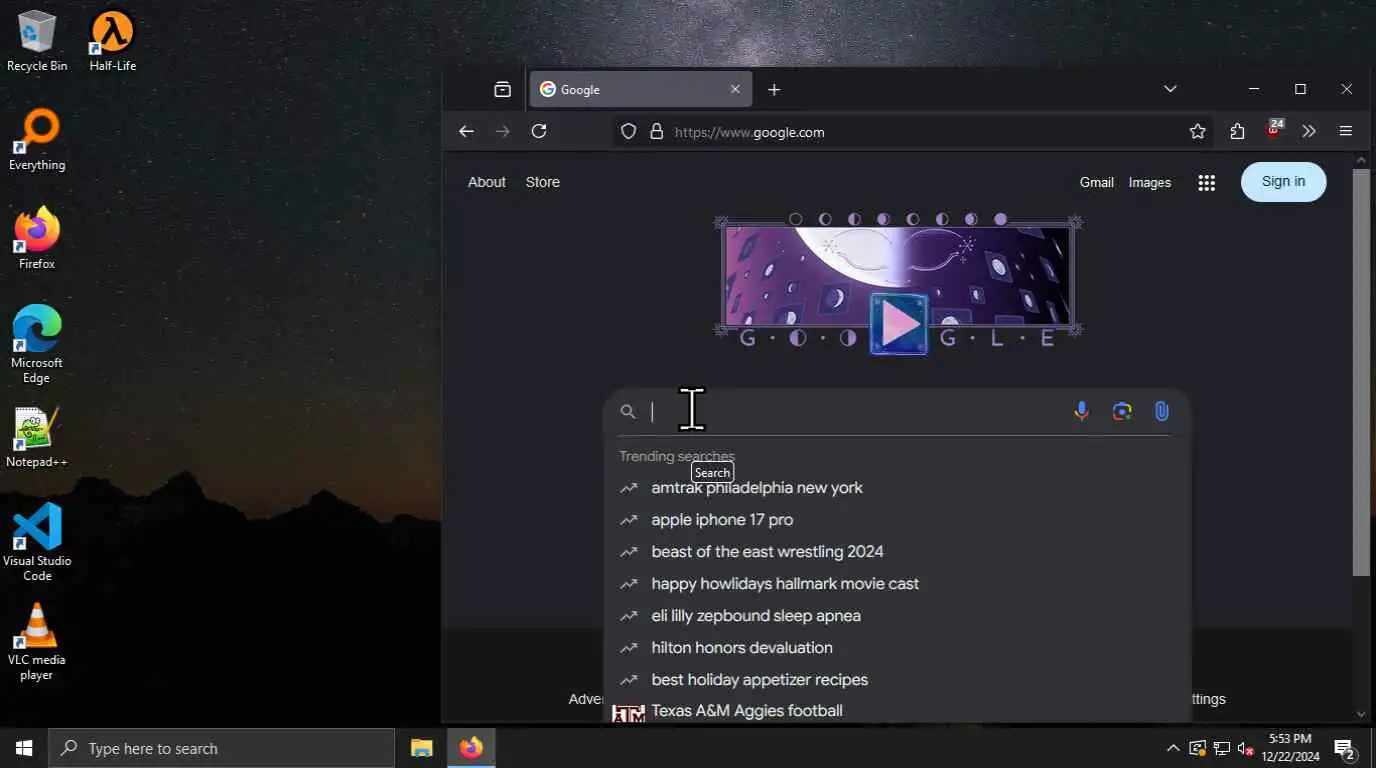Click the scrollbar down arrow
This screenshot has width=1376, height=768.
coord(1361,714)
